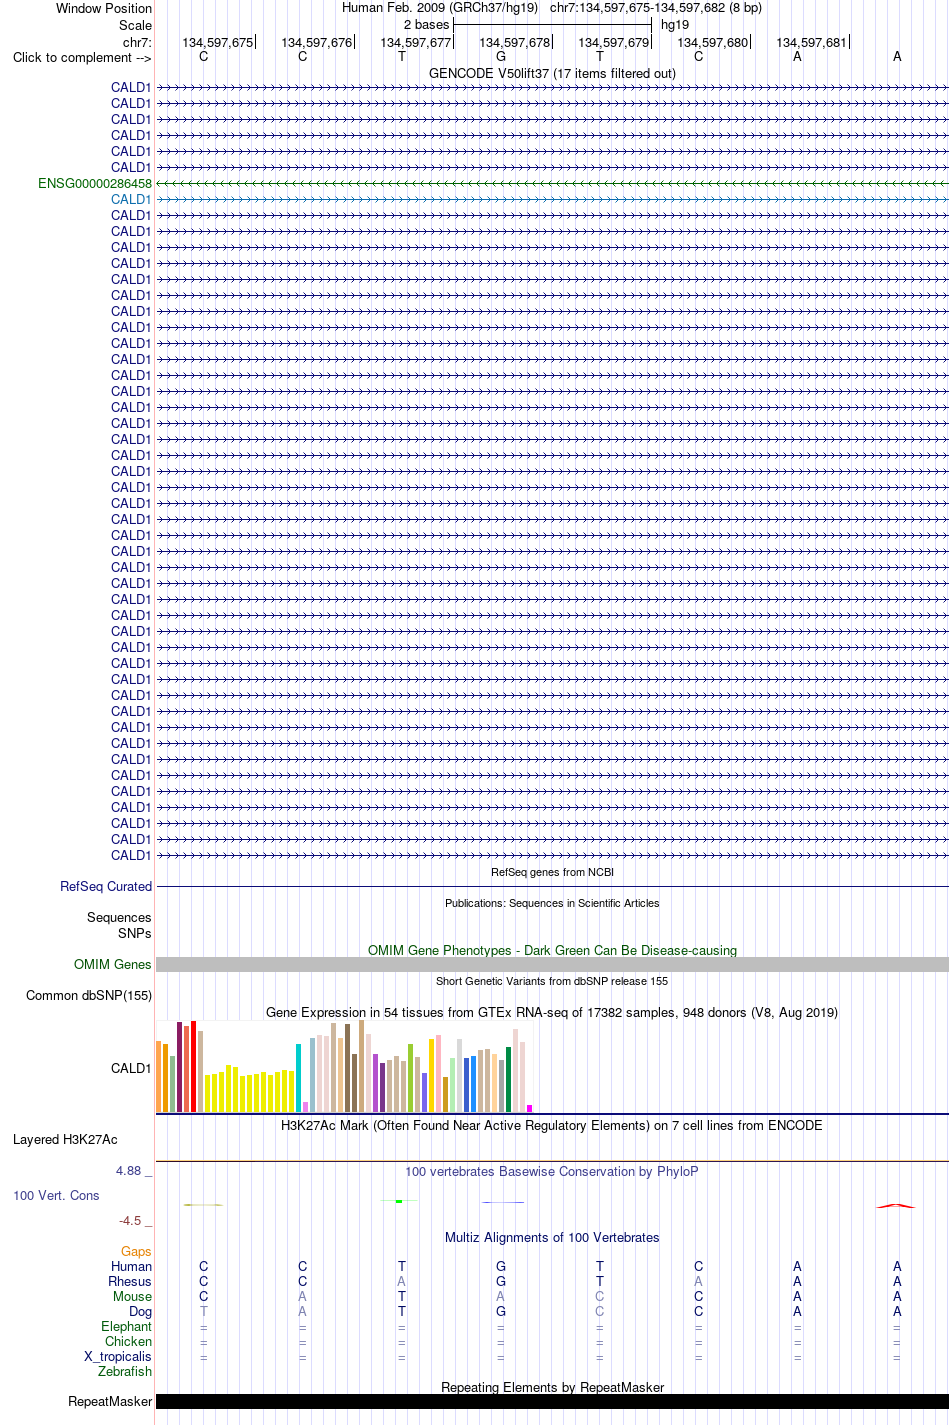Click 'chr7:134,597,675-134,597,682 (8 bp)' position text
This screenshot has width=950, height=1425.
pyautogui.click(x=656, y=7)
